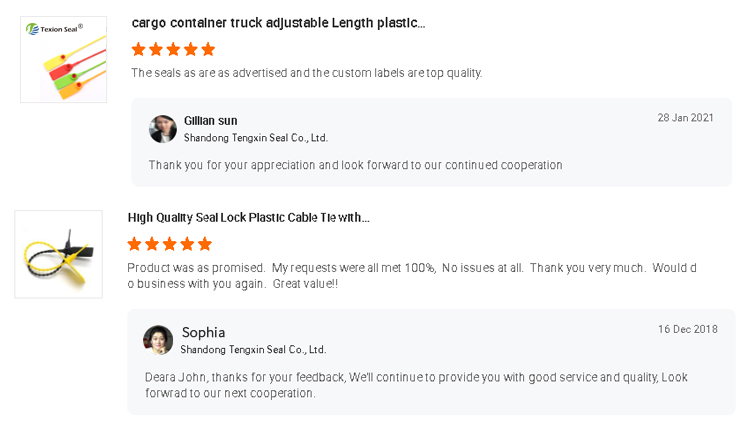750x441 pixels.
Task: Click the 'Thank you for your appreciation' reply
Action: 355,165
